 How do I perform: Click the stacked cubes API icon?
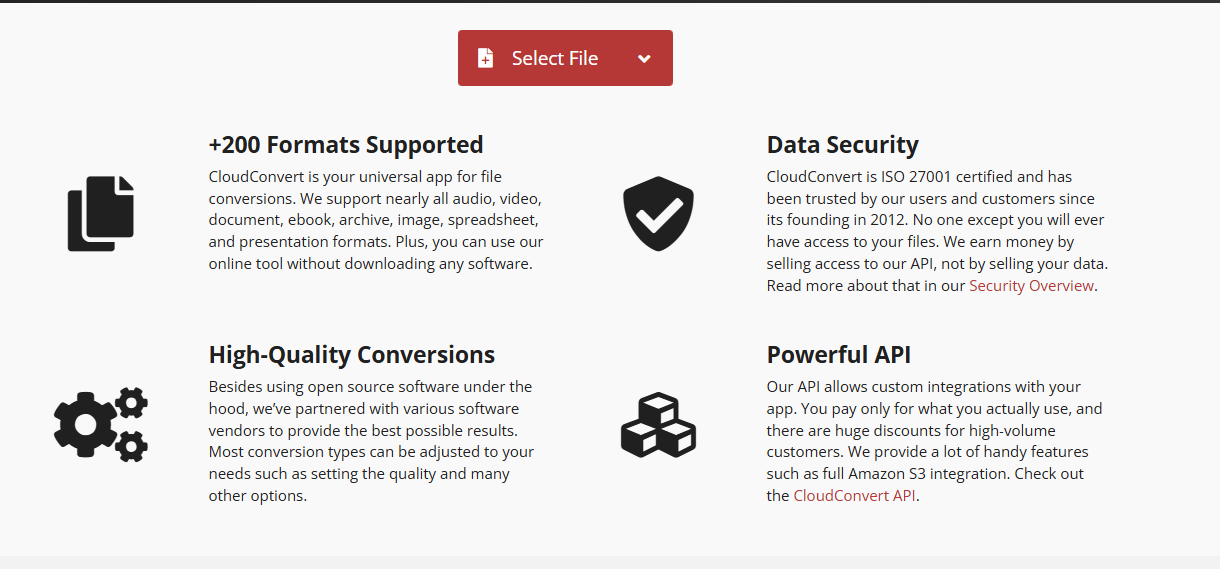tap(658, 425)
